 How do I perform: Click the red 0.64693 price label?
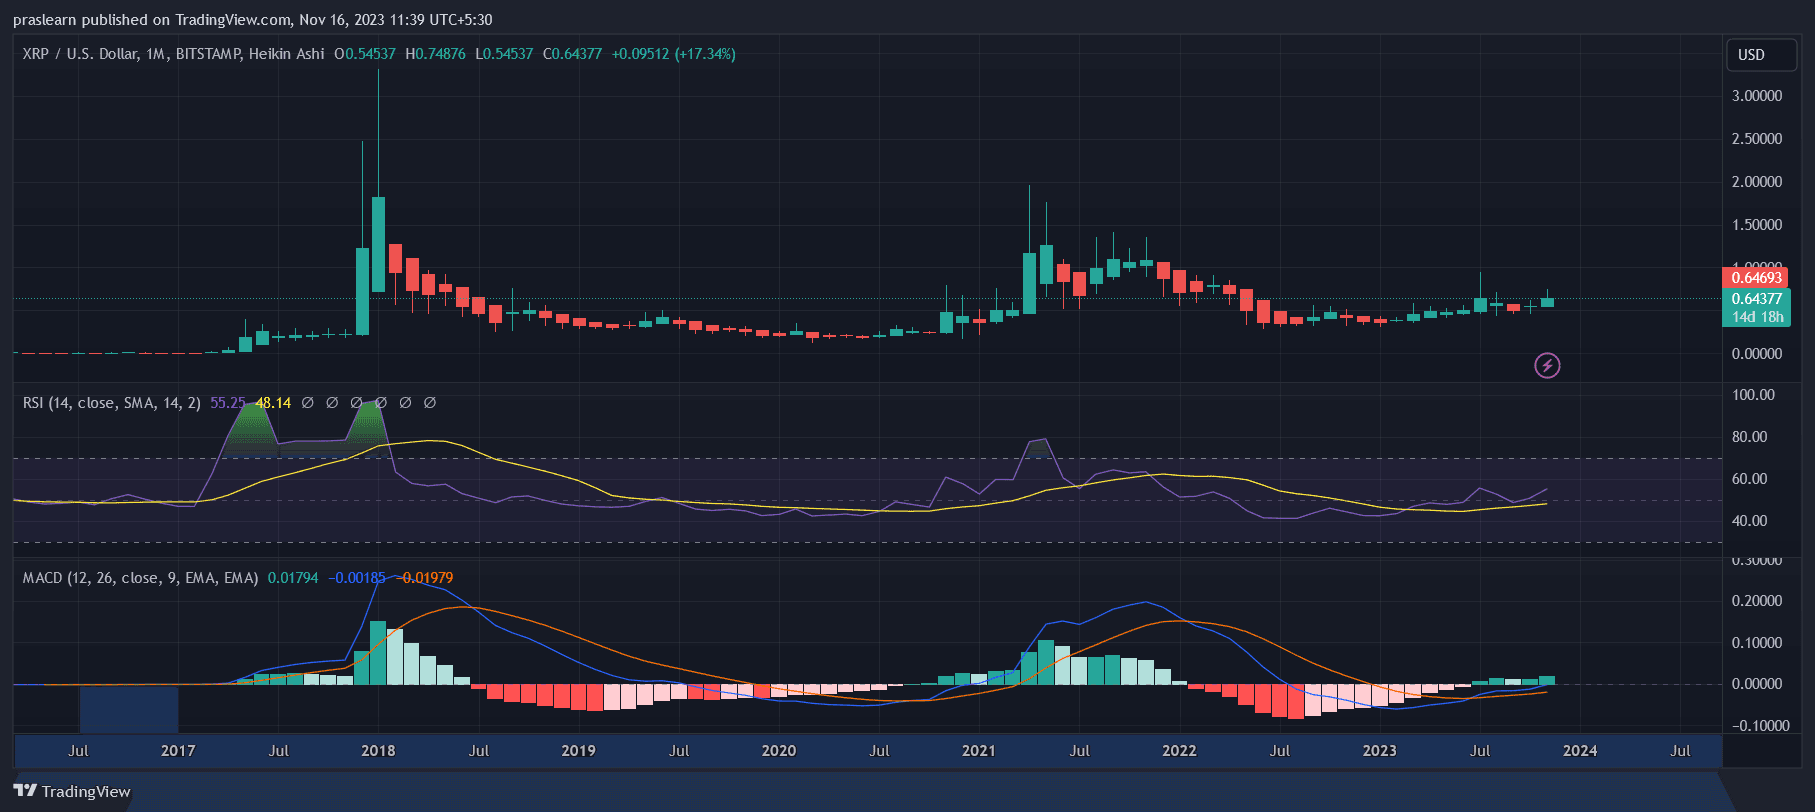coord(1756,278)
